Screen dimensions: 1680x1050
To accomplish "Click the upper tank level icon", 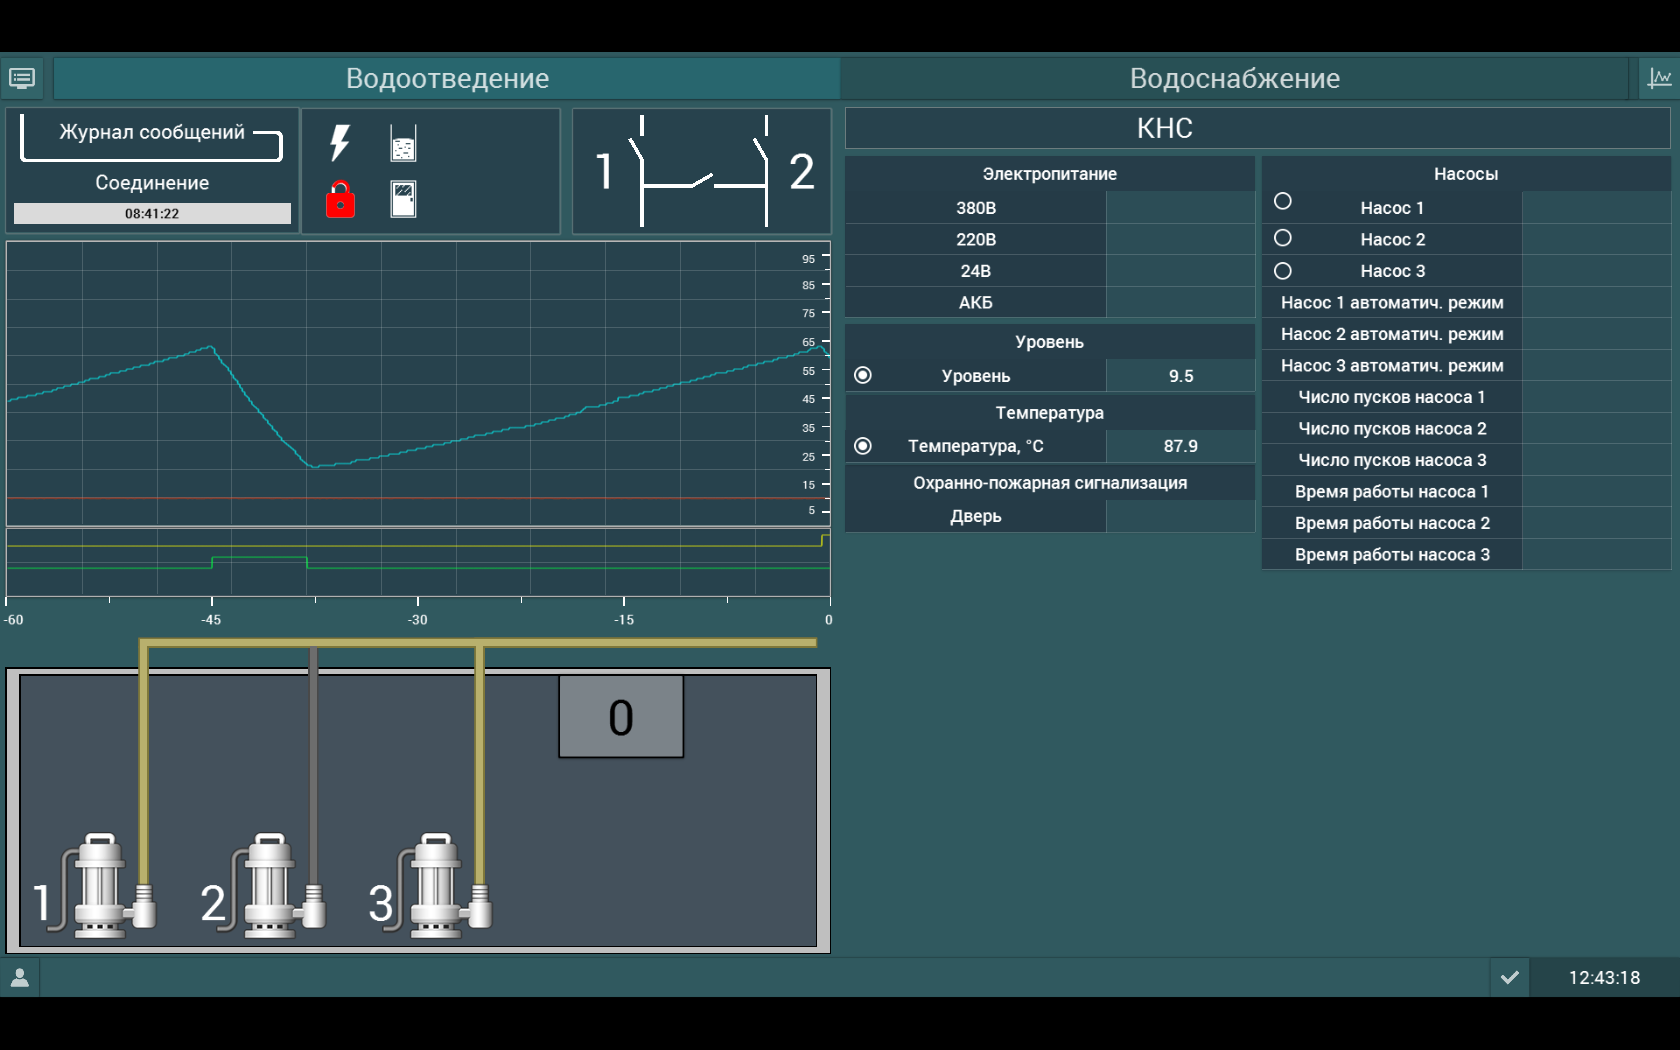I will [403, 144].
